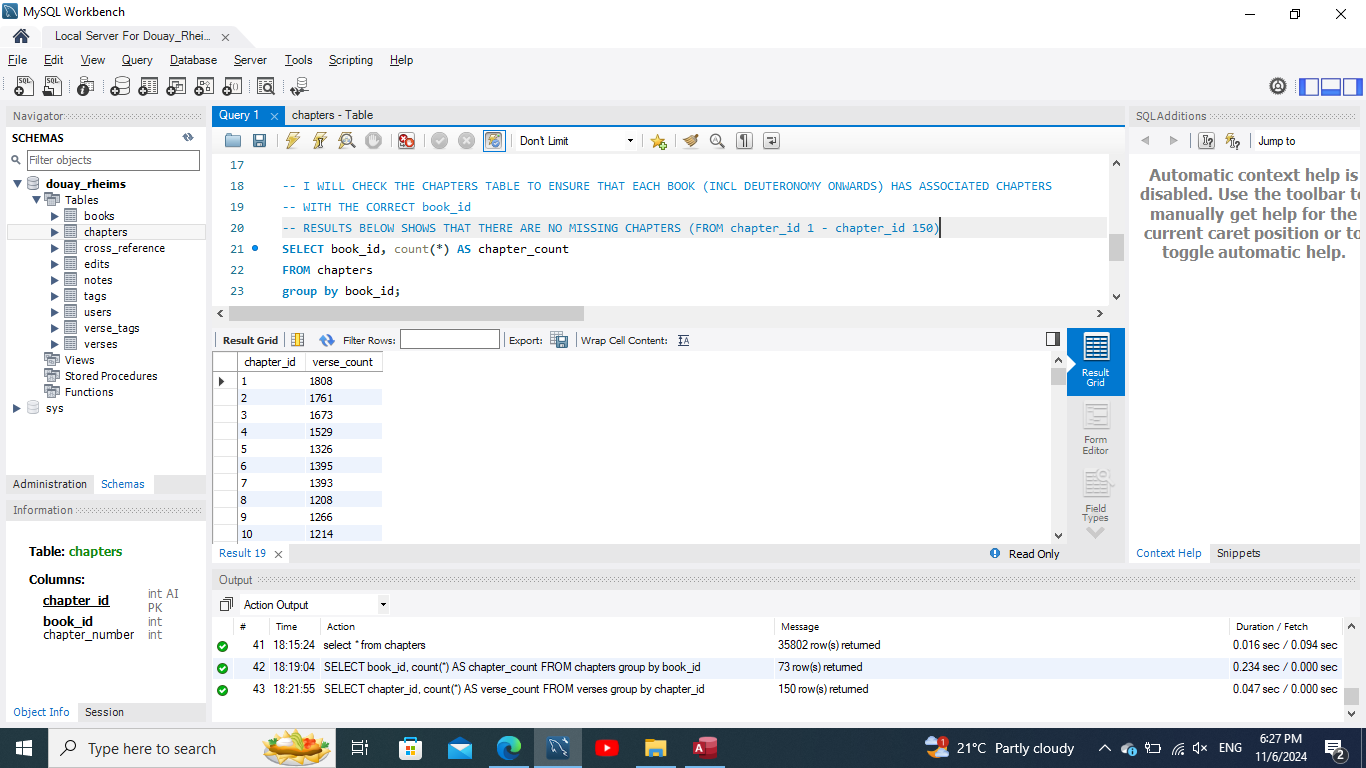This screenshot has width=1366, height=768.
Task: Open the Don't Limit rows dropdown
Action: [576, 141]
